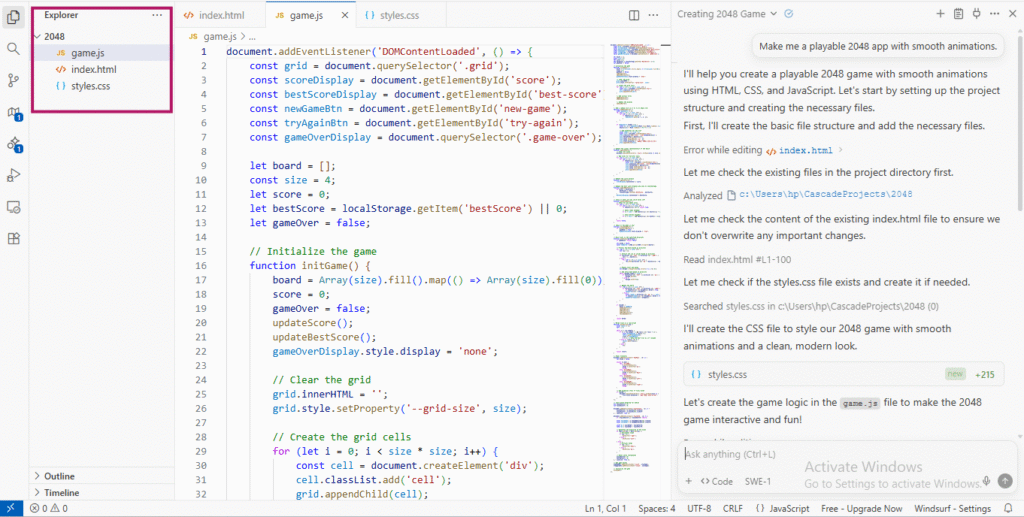Viewport: 1024px width, 517px height.
Task: Toggle the Code mode selector in chat
Action: [x=715, y=482]
